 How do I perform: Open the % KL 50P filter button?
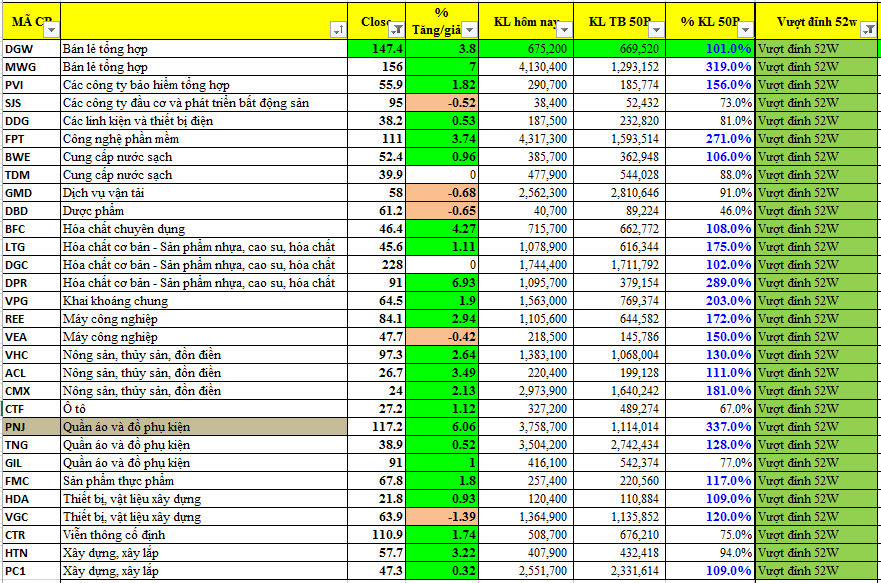[x=744, y=30]
